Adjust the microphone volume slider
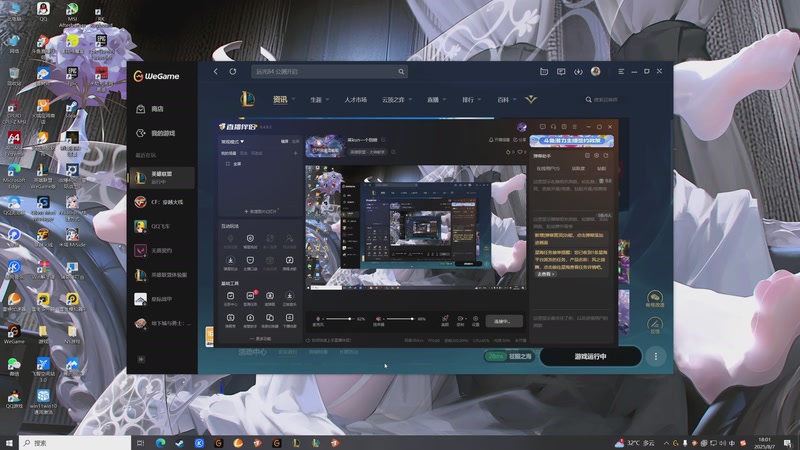The height and width of the screenshot is (450, 800). (339, 318)
